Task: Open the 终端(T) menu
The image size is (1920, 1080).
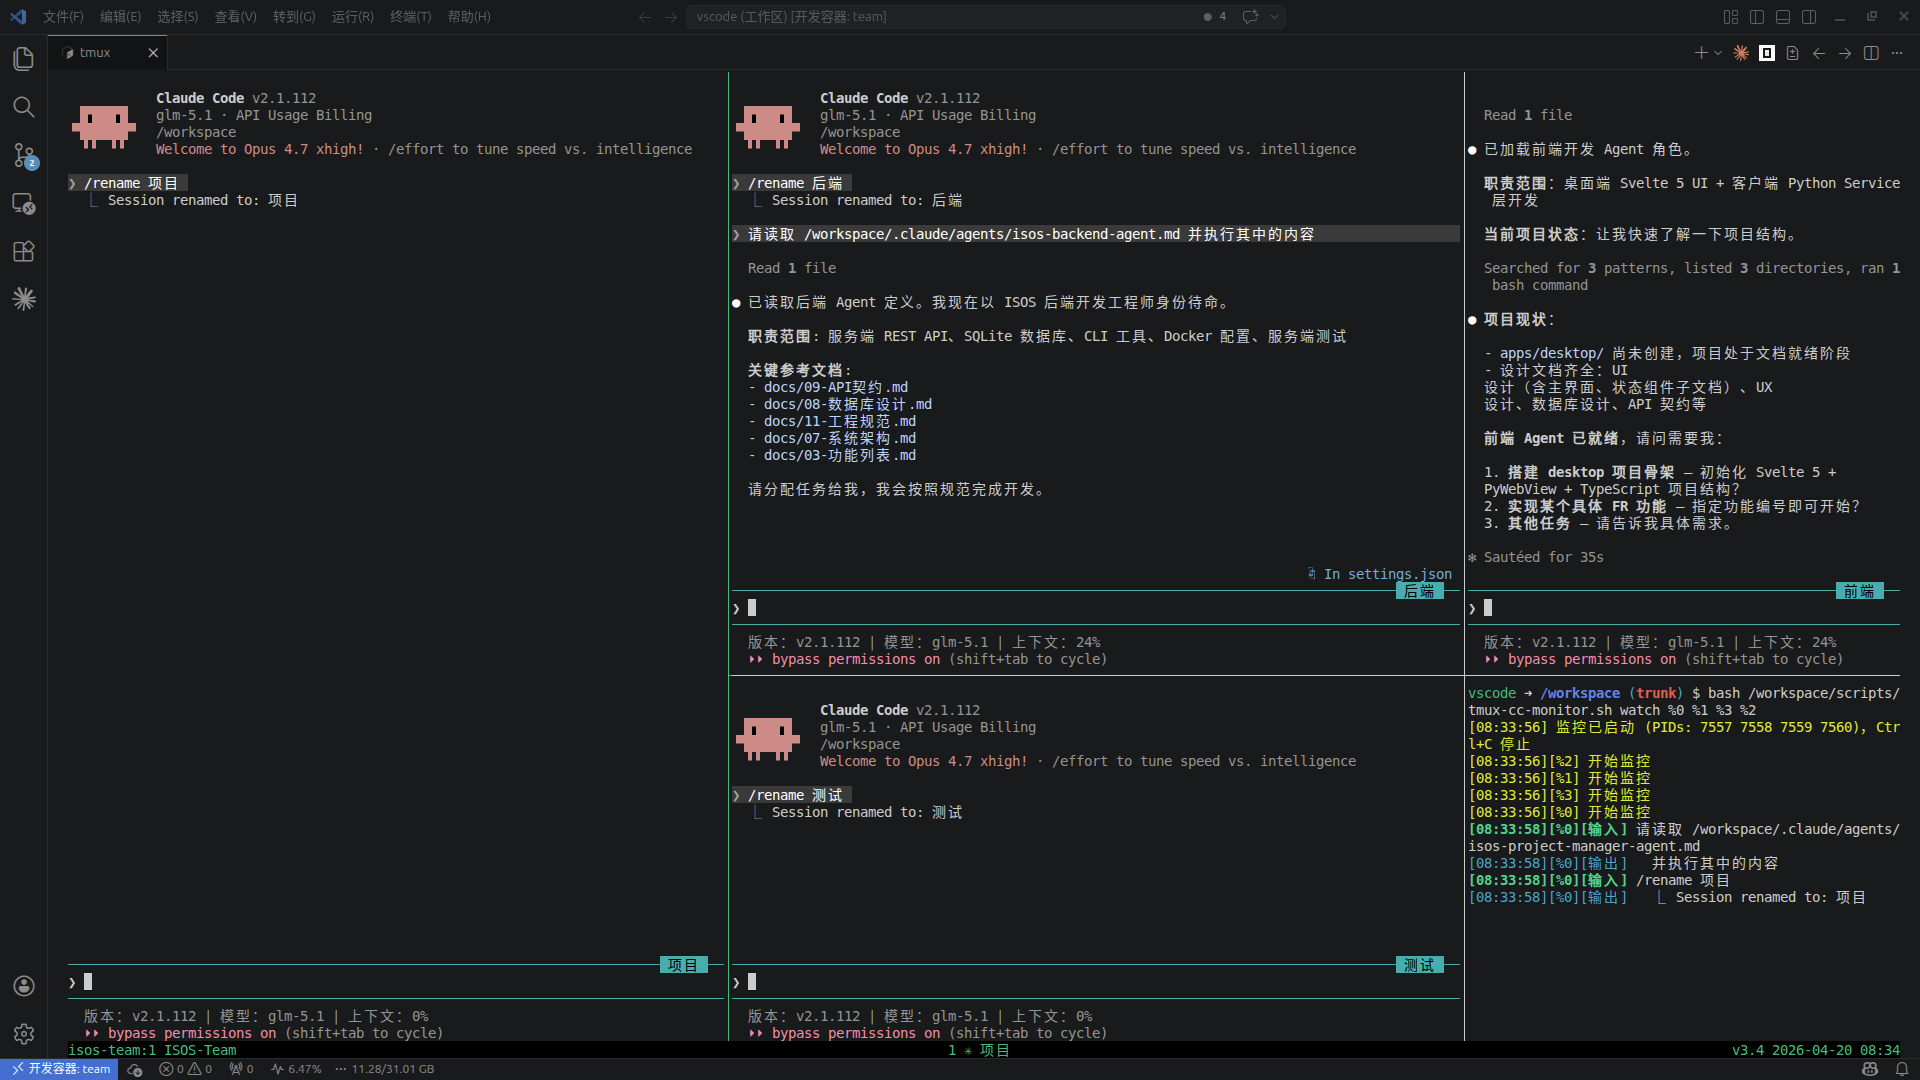Action: coord(410,17)
